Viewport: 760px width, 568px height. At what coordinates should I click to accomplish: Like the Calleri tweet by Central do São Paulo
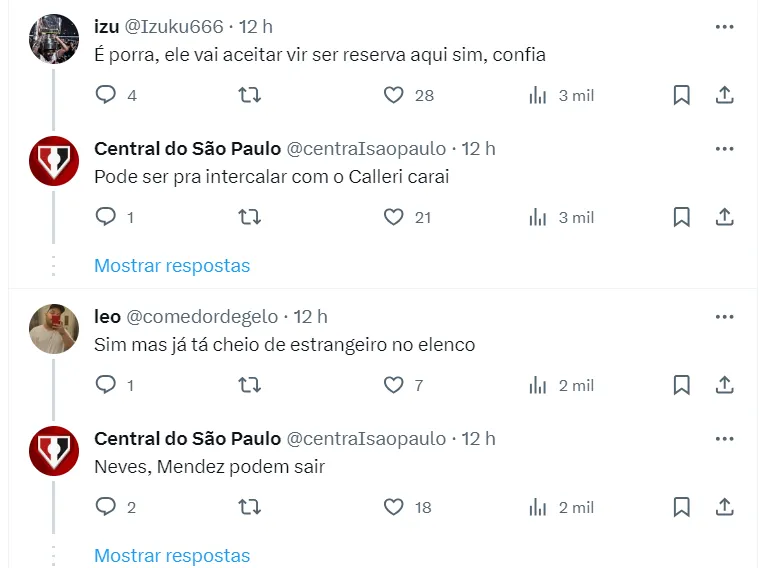[x=394, y=217]
